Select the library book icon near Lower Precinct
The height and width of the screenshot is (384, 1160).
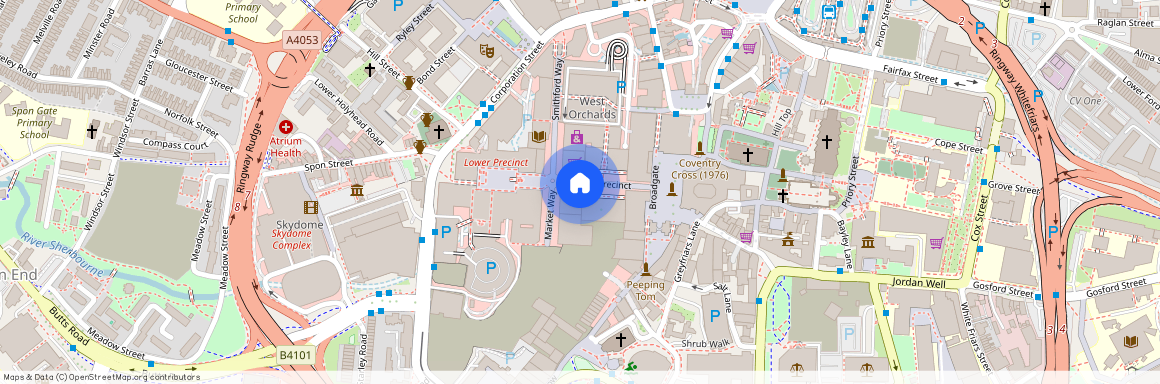click(x=539, y=137)
